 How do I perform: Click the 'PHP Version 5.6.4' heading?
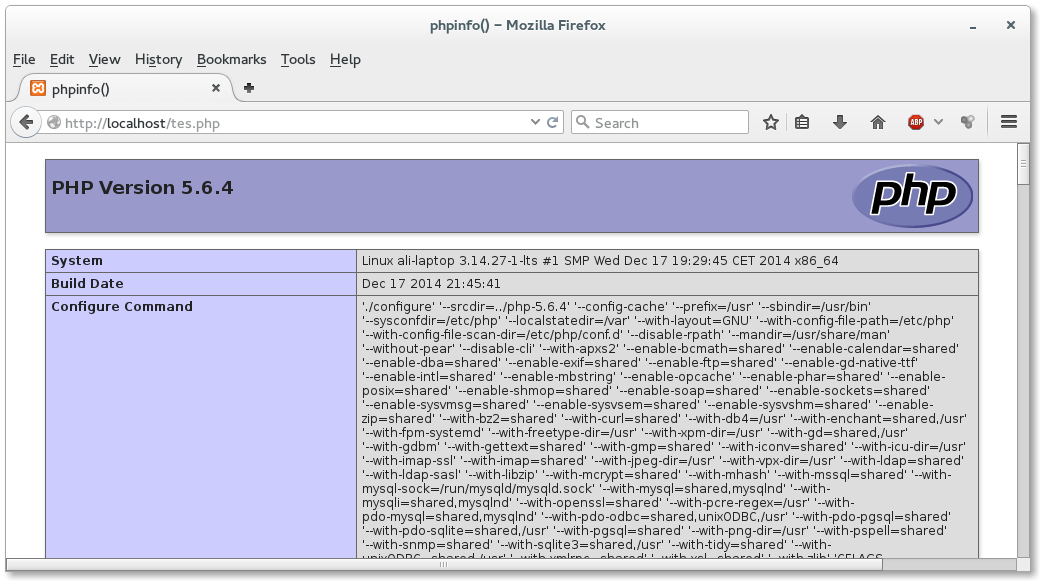(x=142, y=188)
